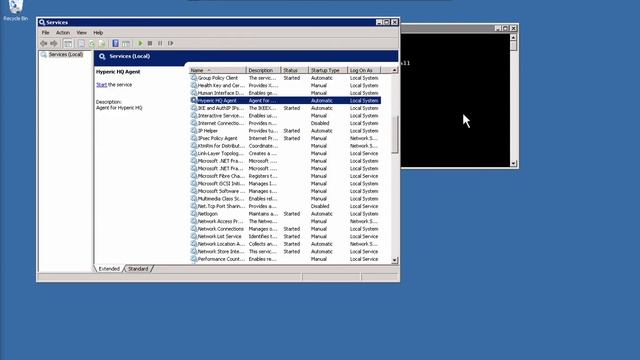Click the Back arrow in Services toolbar

44,43
